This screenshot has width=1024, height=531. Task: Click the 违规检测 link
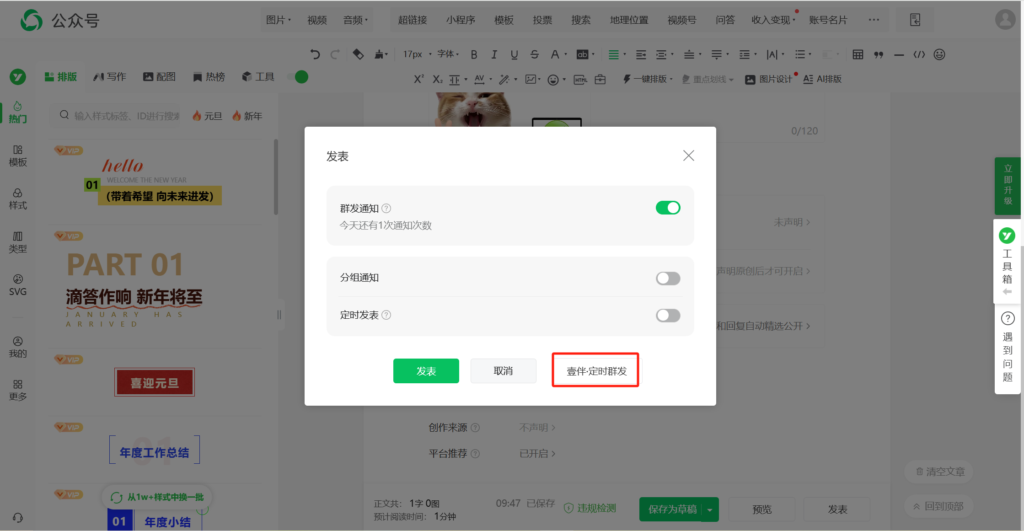[590, 508]
